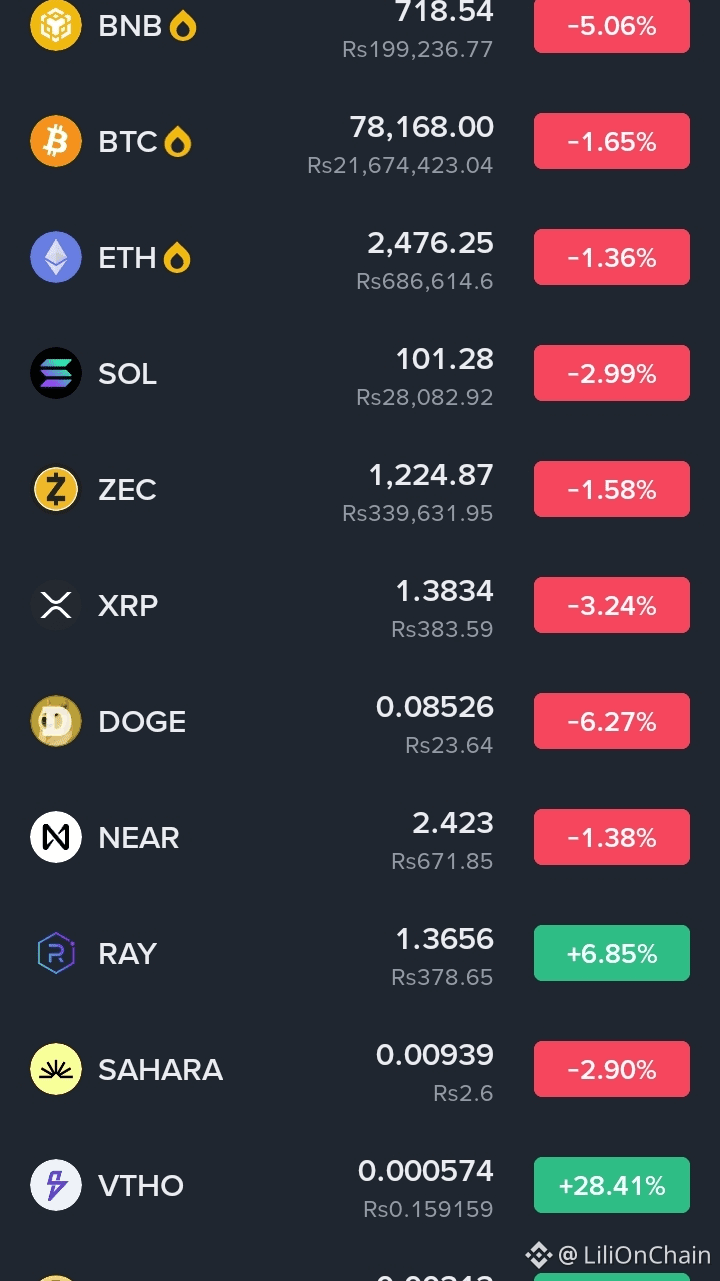
Task: Open the LiliOnChain watermark profile link
Action: pos(618,1254)
